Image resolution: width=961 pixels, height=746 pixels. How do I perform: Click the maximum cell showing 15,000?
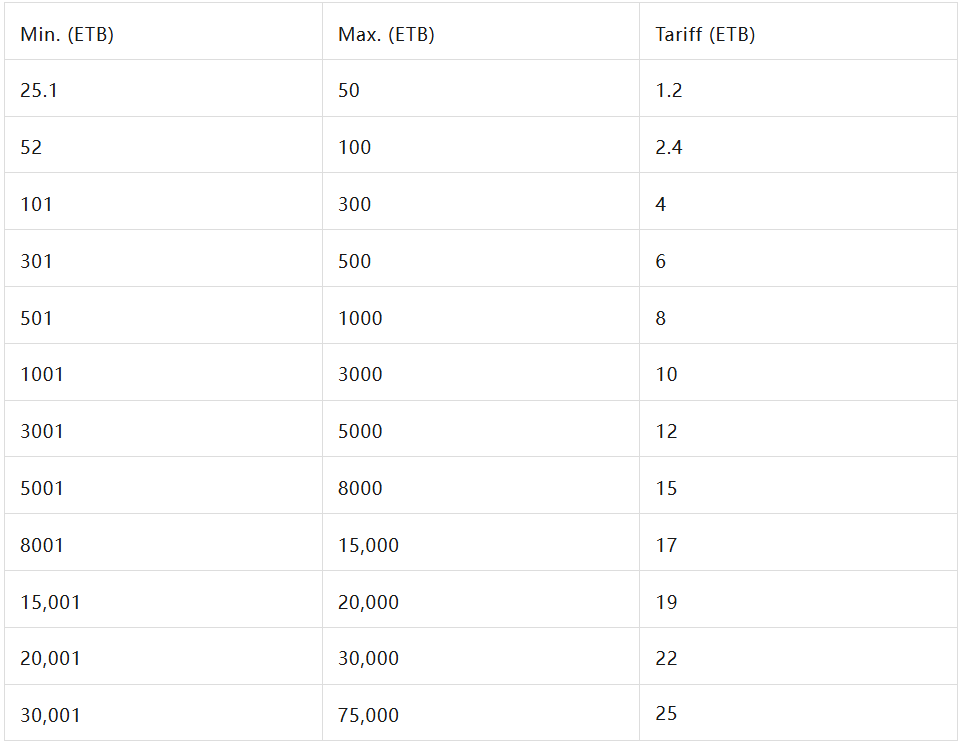pos(368,545)
